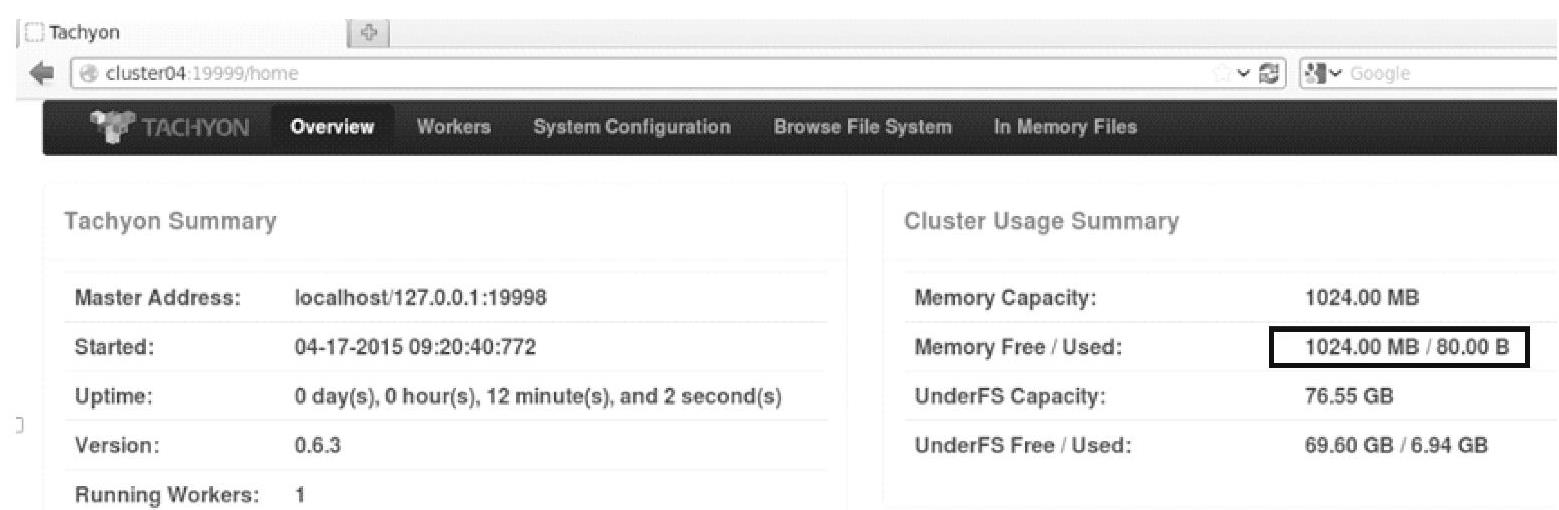This screenshot has height=510, width=1559.
Task: Expand the search engine selector dropdown
Action: [x=1337, y=73]
